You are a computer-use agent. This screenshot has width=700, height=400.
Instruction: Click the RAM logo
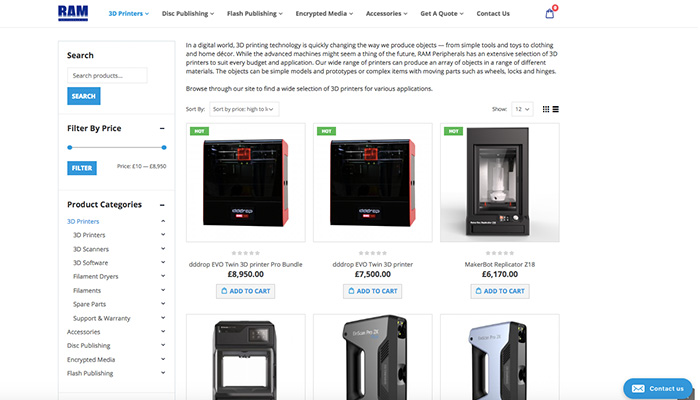73,13
